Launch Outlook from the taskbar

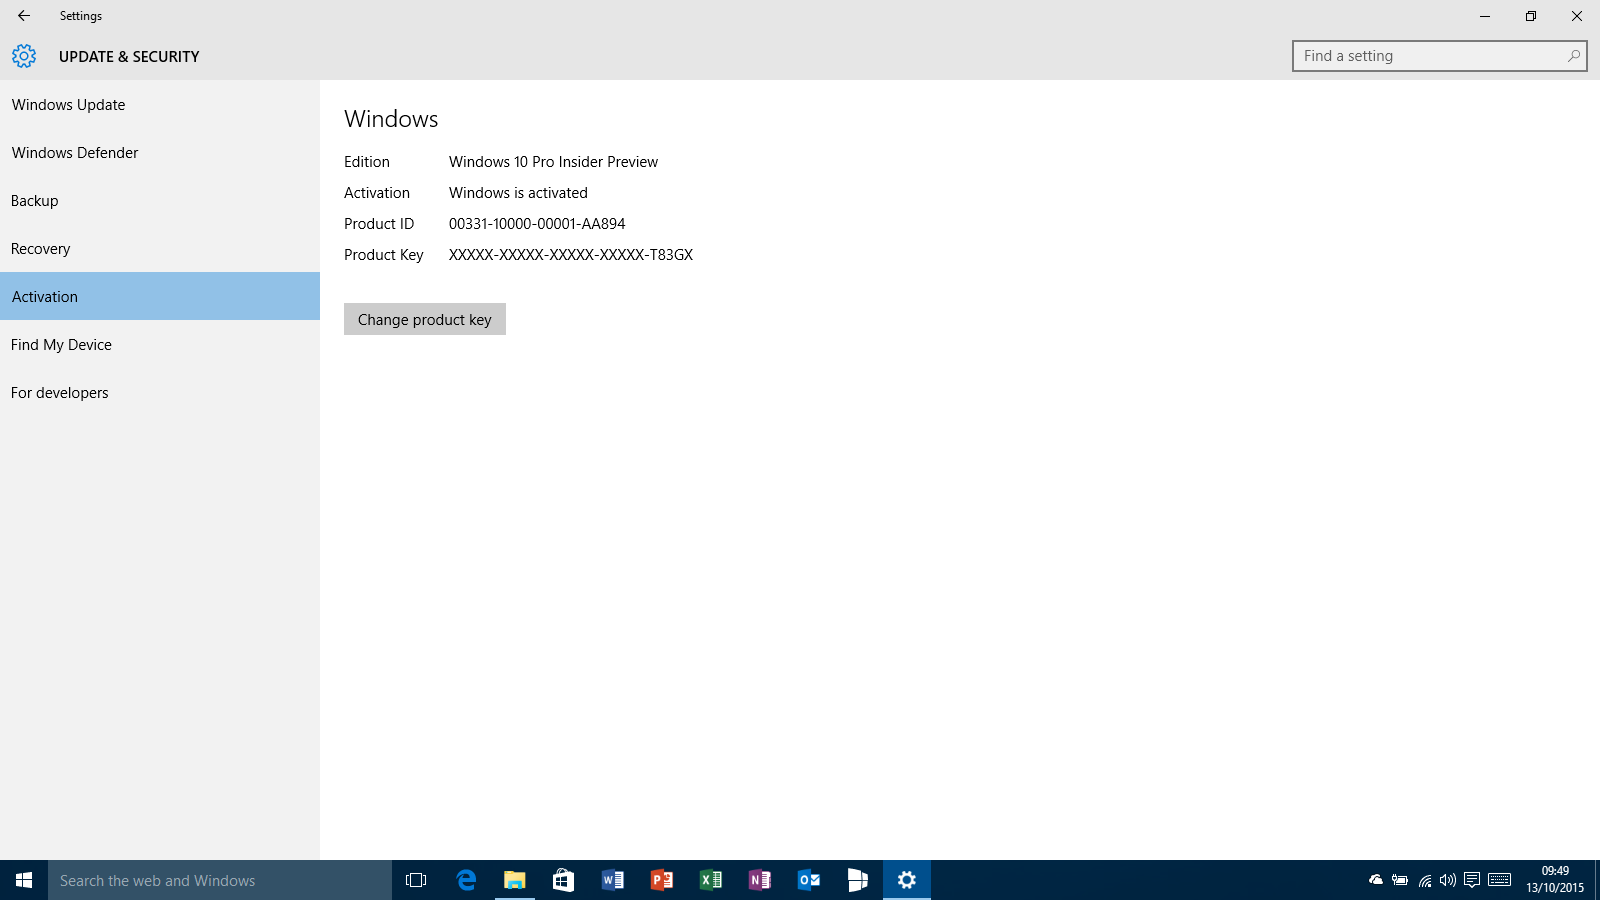[x=809, y=880]
